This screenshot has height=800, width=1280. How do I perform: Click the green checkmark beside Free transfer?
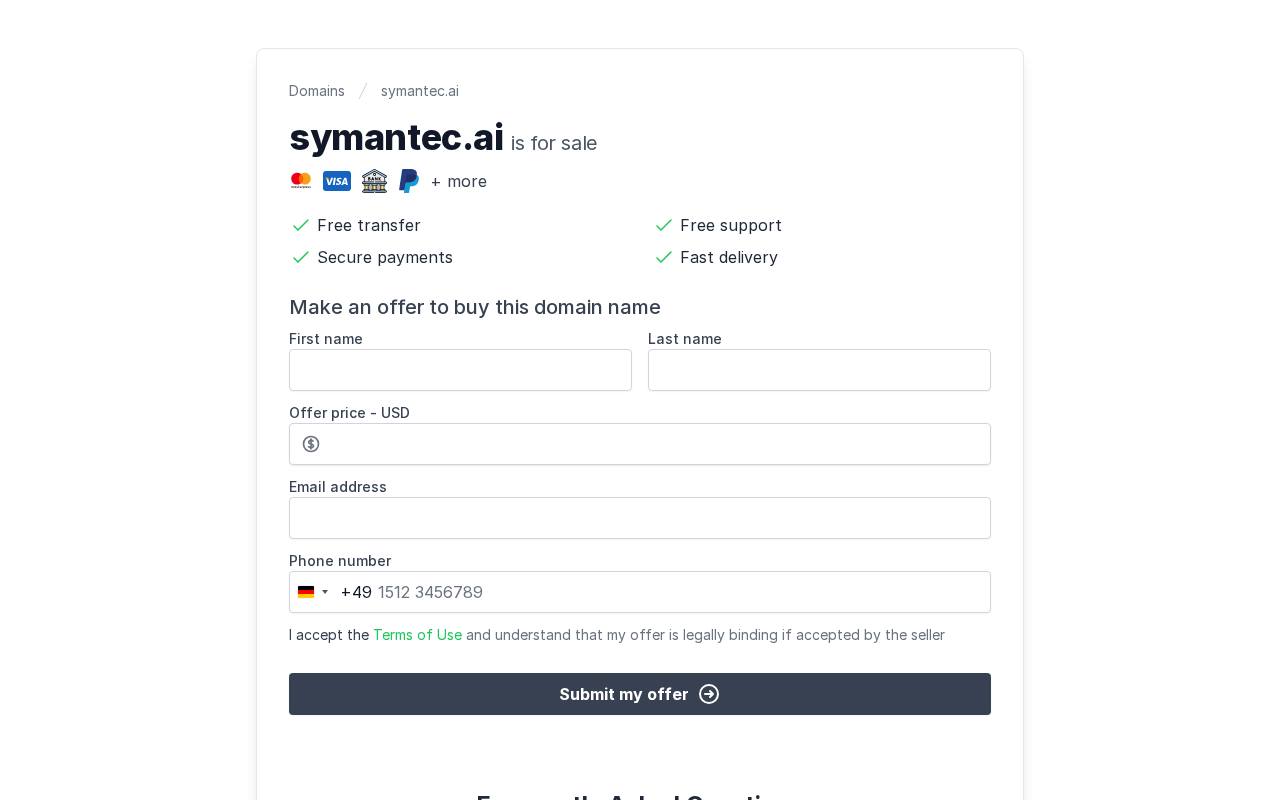(x=301, y=225)
